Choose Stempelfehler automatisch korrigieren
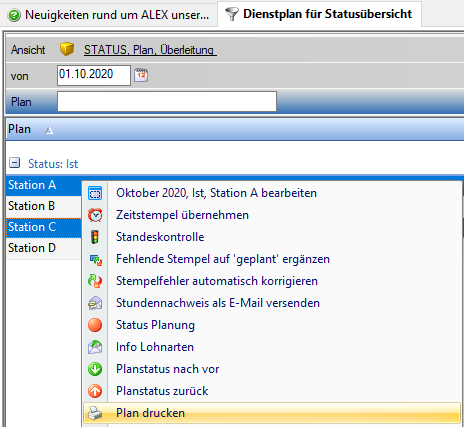 pyautogui.click(x=272, y=281)
